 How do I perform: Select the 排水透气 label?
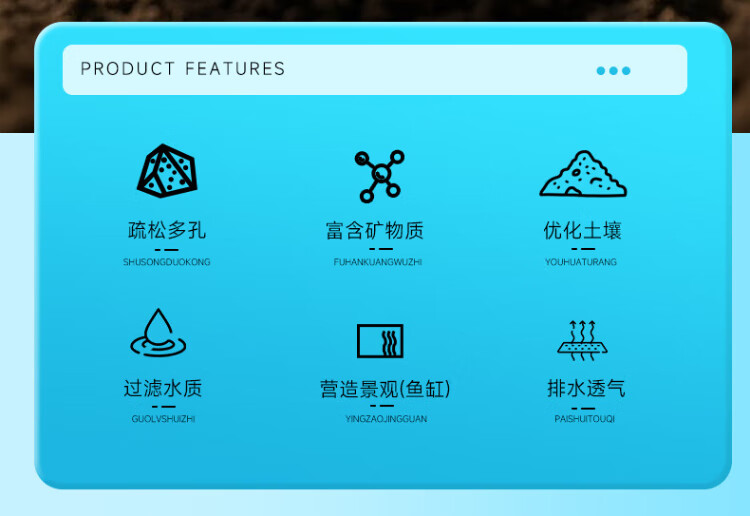point(586,388)
